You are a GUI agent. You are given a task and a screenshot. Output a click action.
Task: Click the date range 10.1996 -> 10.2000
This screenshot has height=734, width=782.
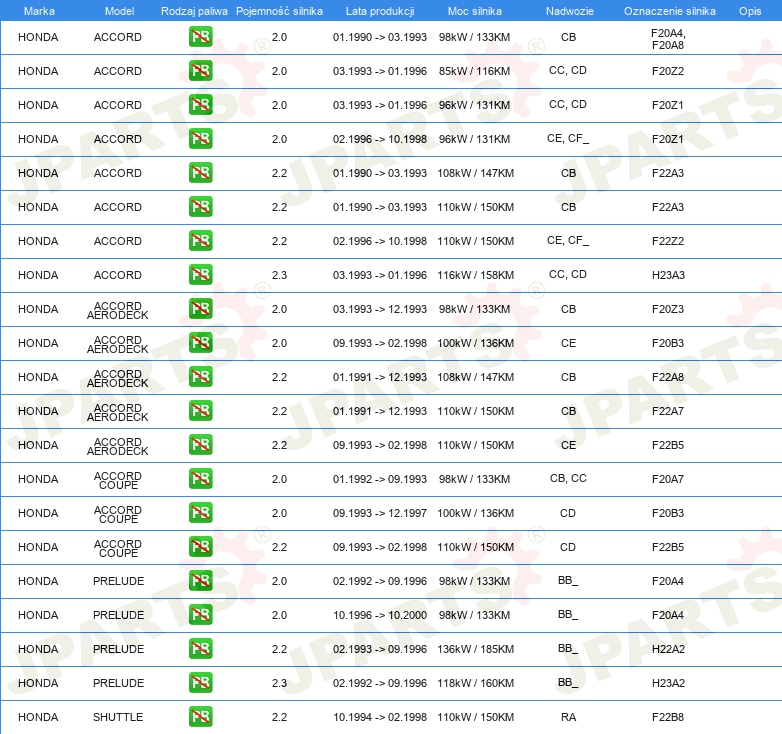pos(380,615)
